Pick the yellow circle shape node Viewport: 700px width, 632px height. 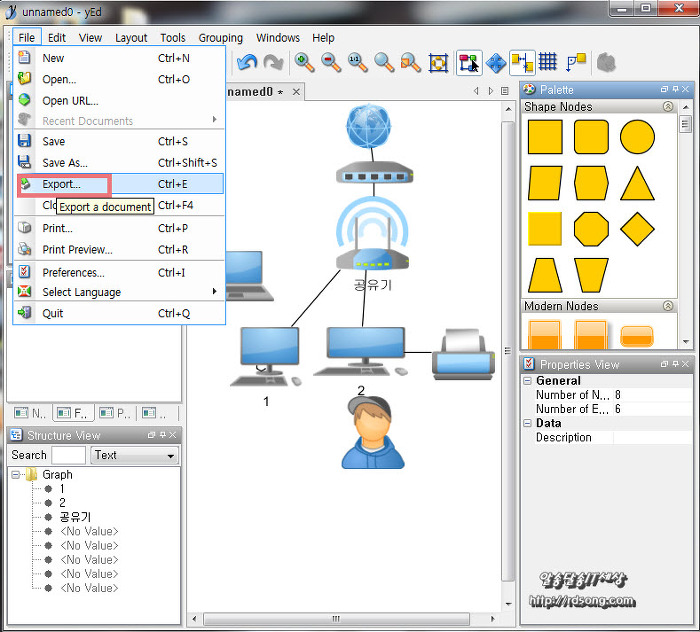point(637,137)
